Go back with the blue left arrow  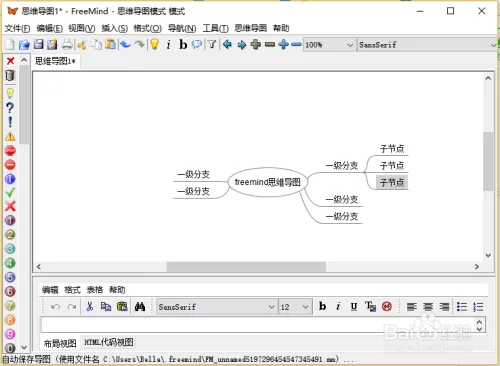click(227, 44)
